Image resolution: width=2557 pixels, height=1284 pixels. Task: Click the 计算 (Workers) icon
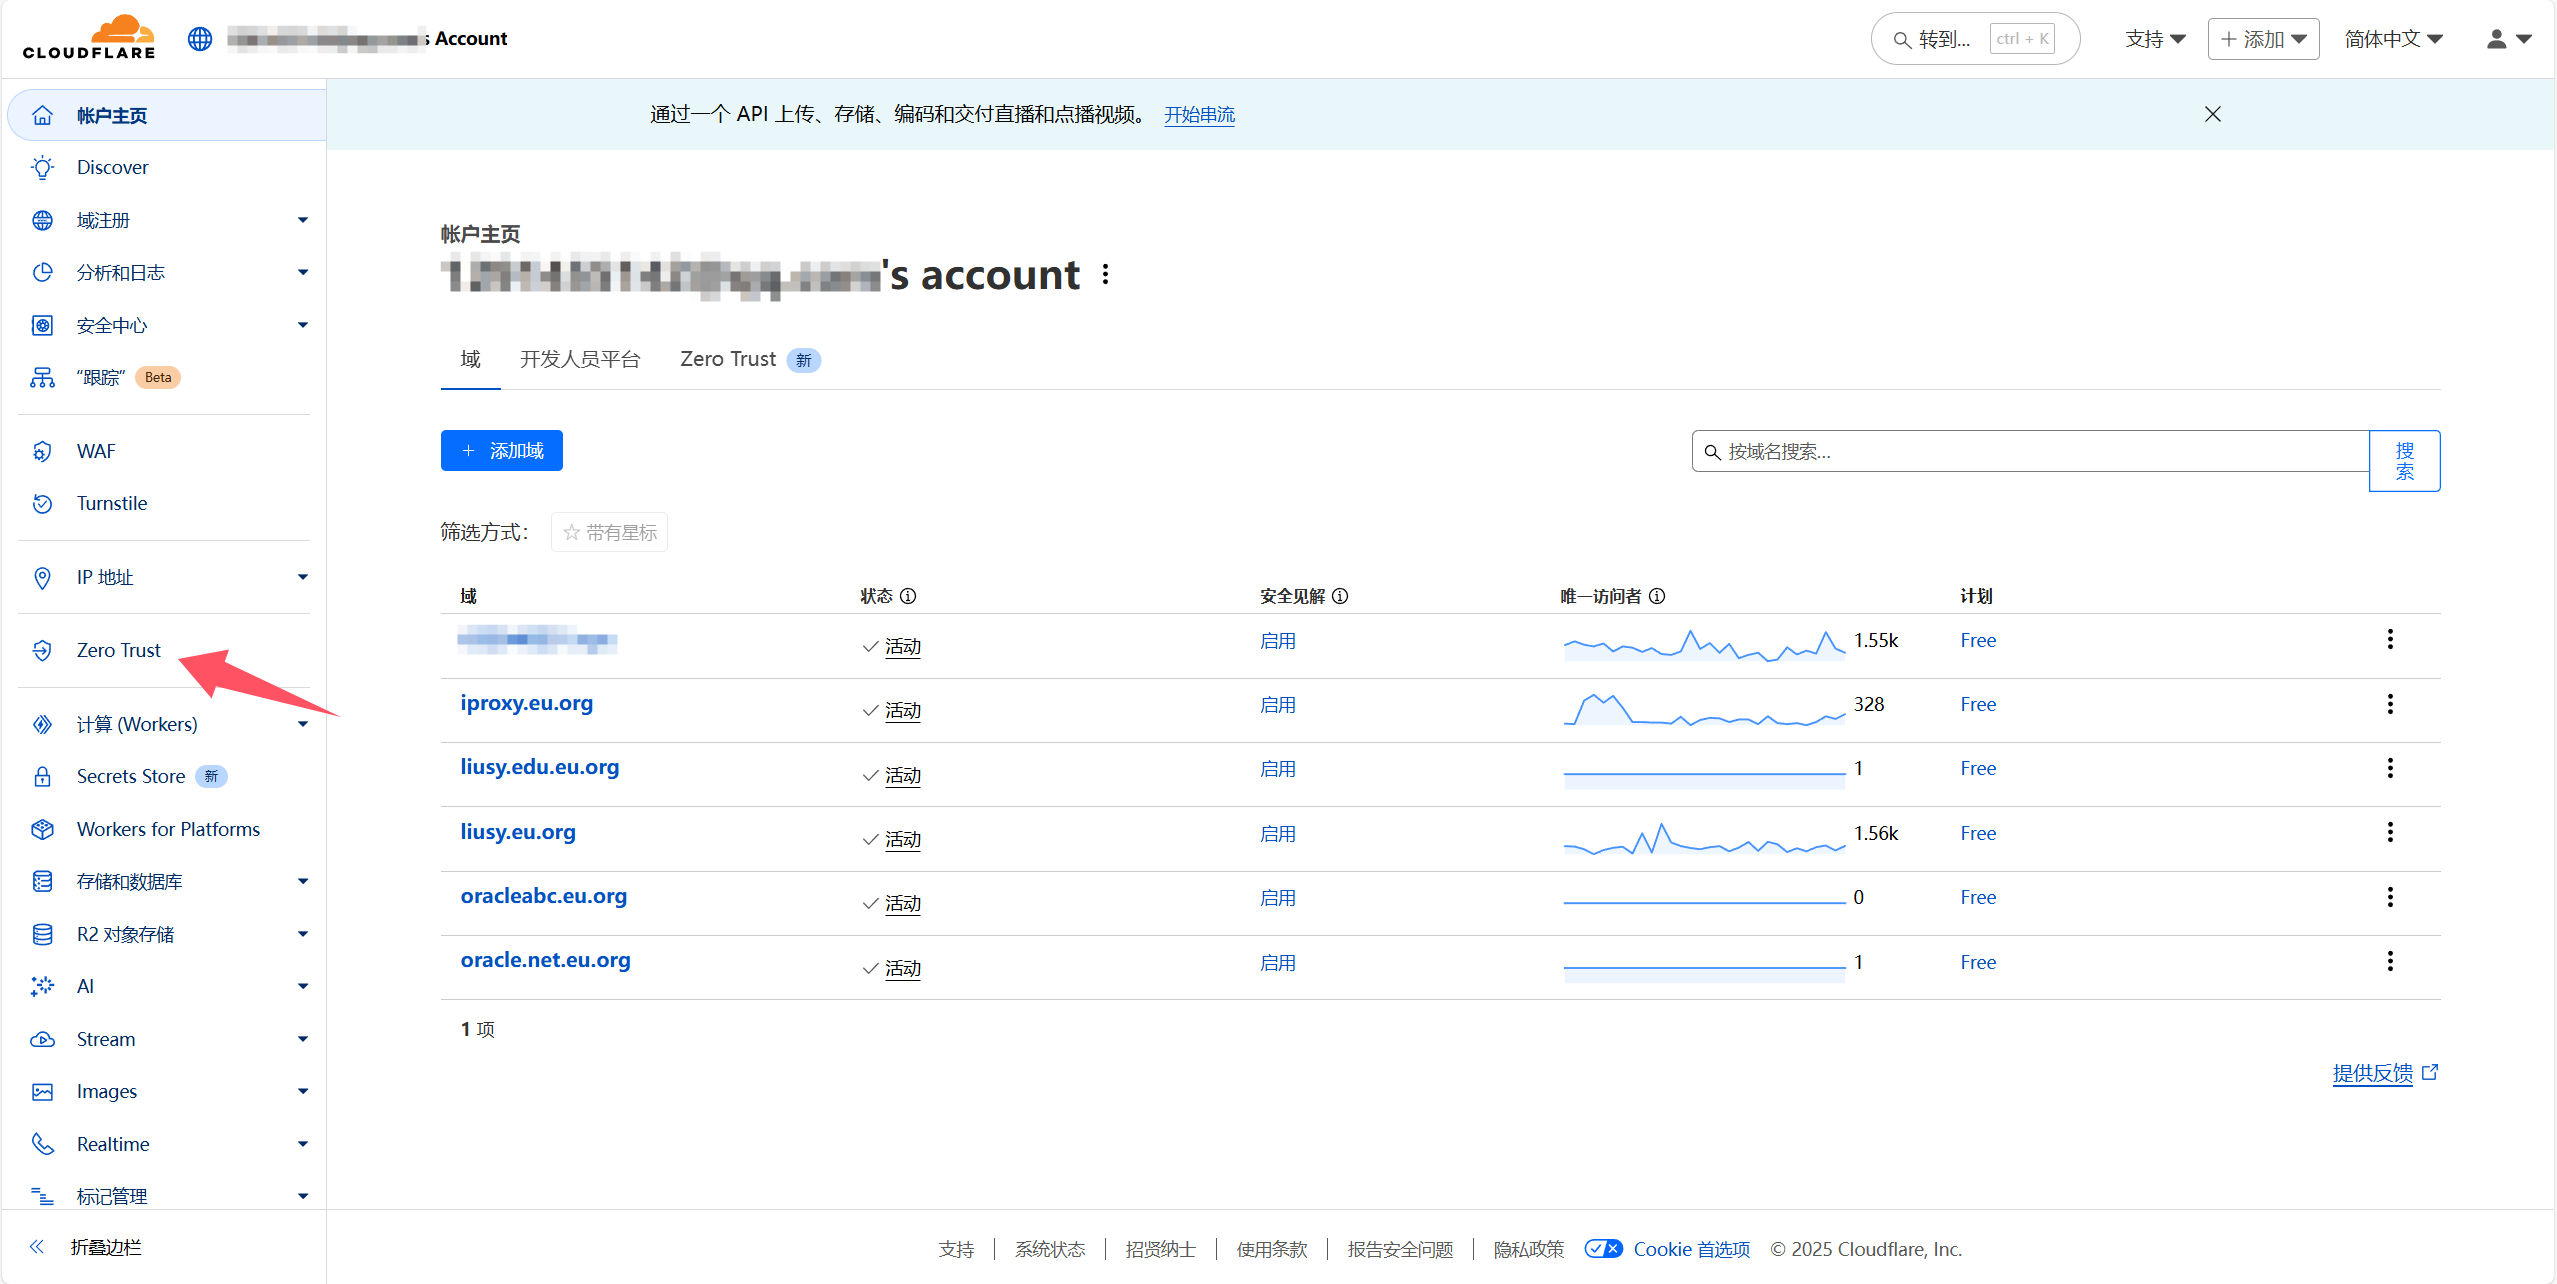pyautogui.click(x=42, y=724)
